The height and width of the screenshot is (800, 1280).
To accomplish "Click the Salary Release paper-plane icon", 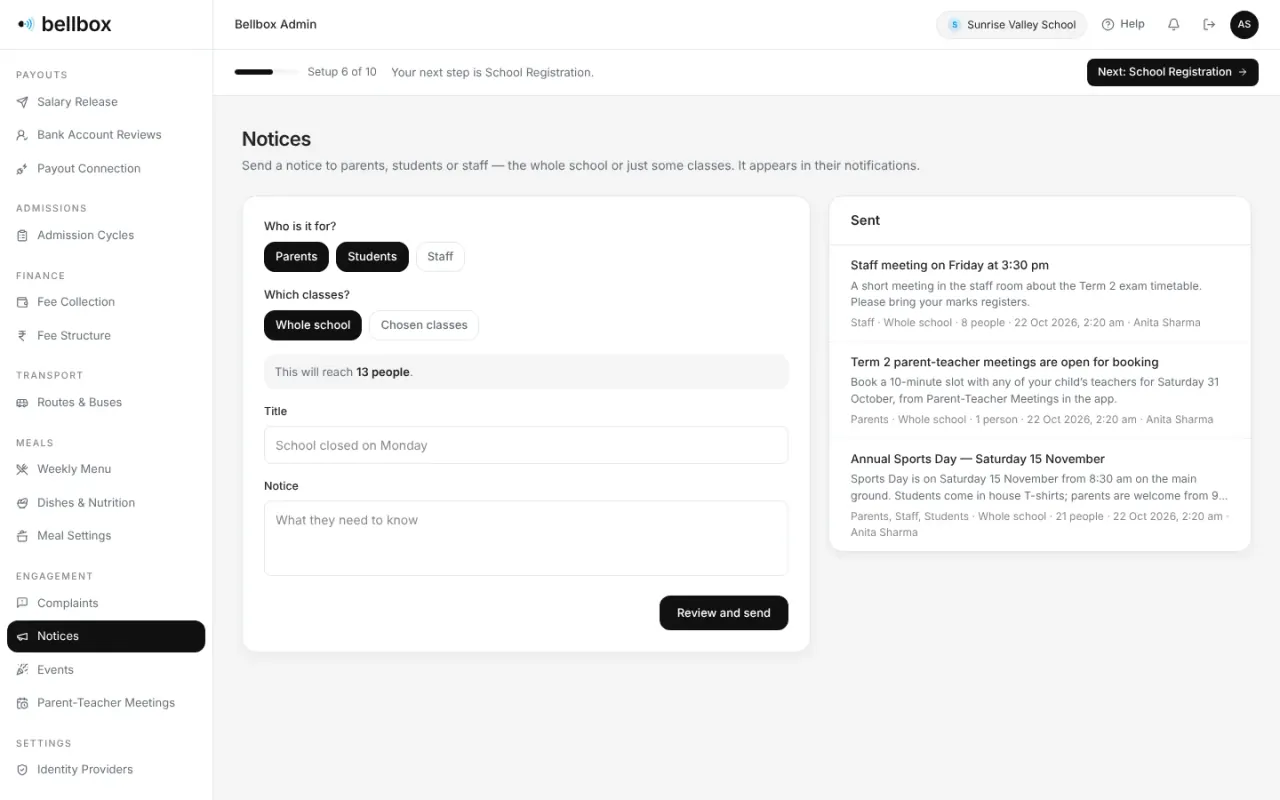I will [22, 102].
